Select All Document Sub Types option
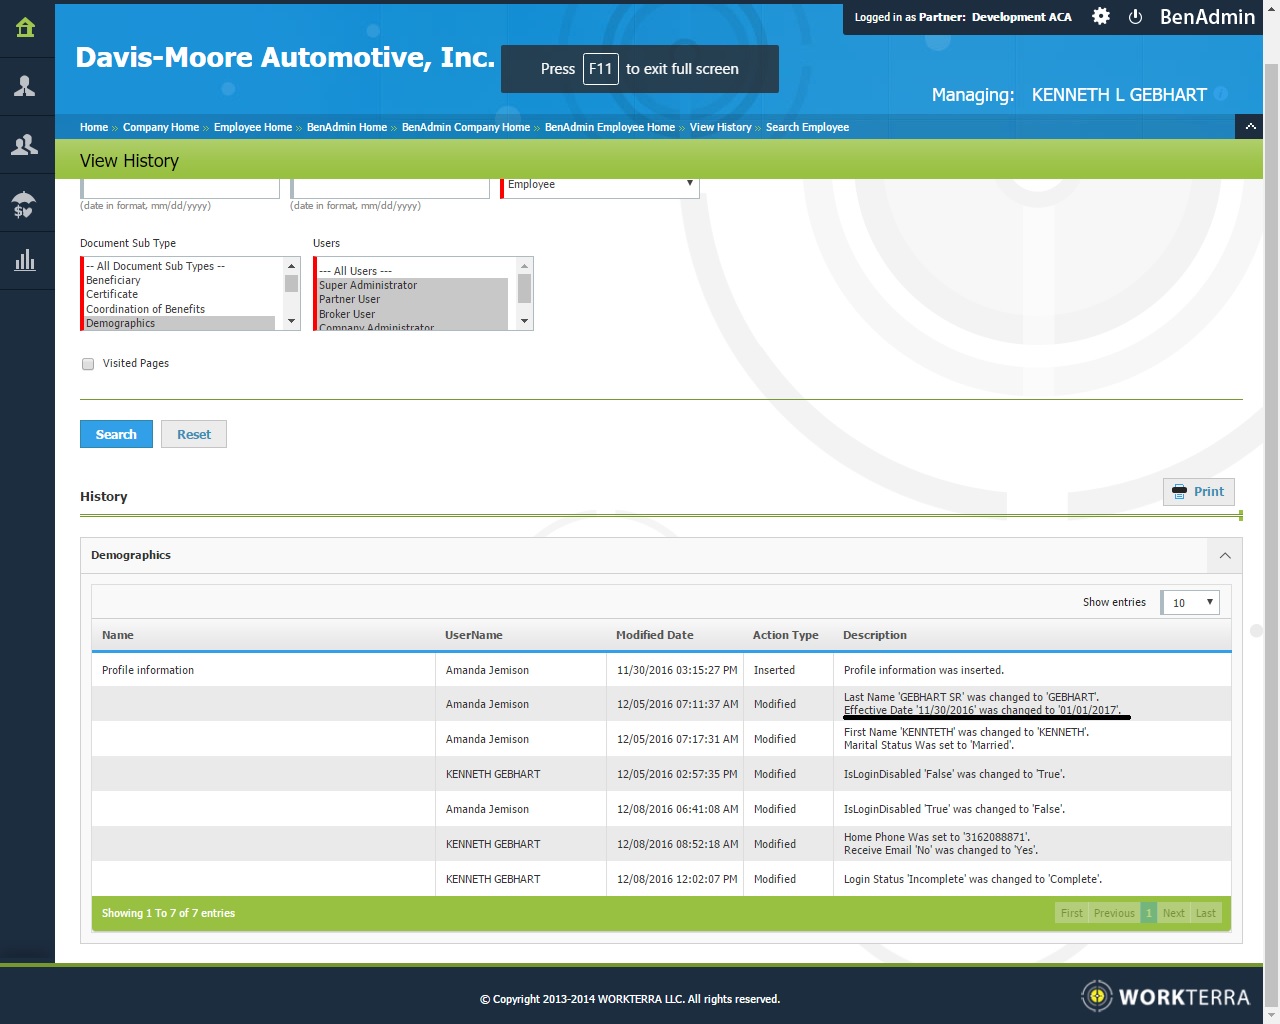The width and height of the screenshot is (1280, 1024). [180, 267]
